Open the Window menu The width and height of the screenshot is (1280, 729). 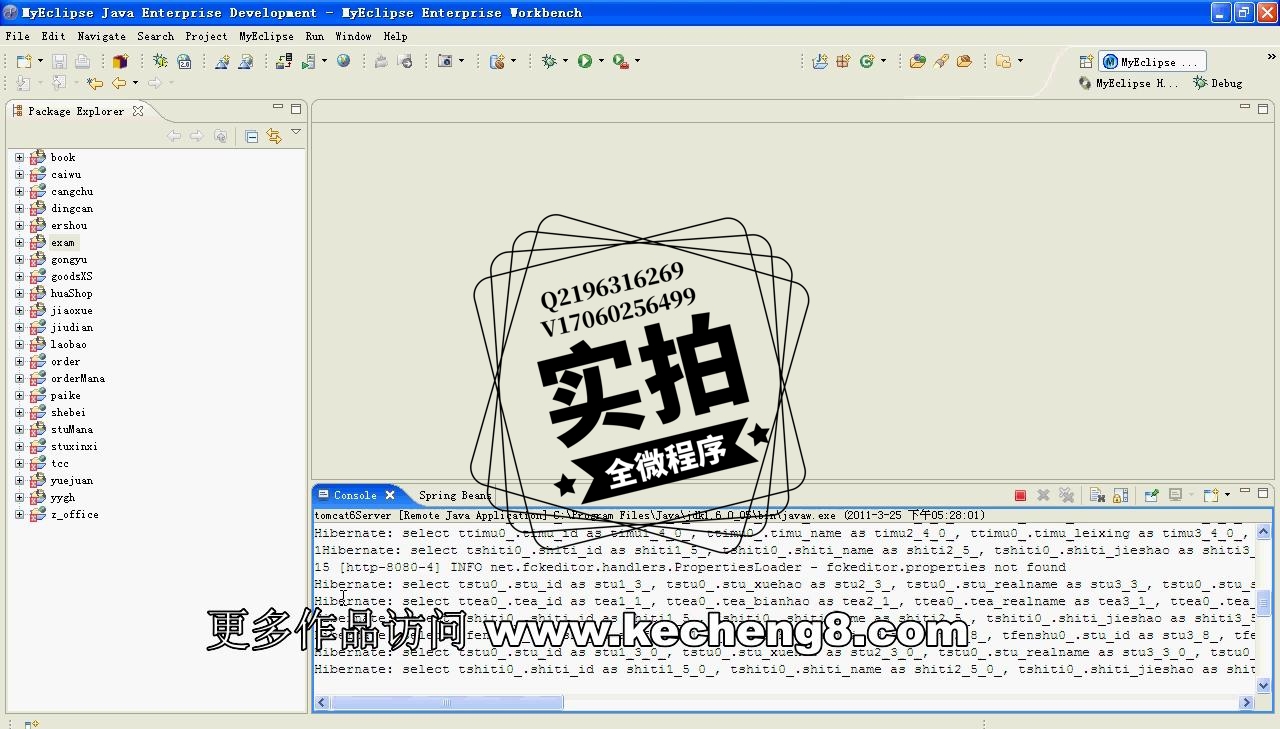pos(353,36)
